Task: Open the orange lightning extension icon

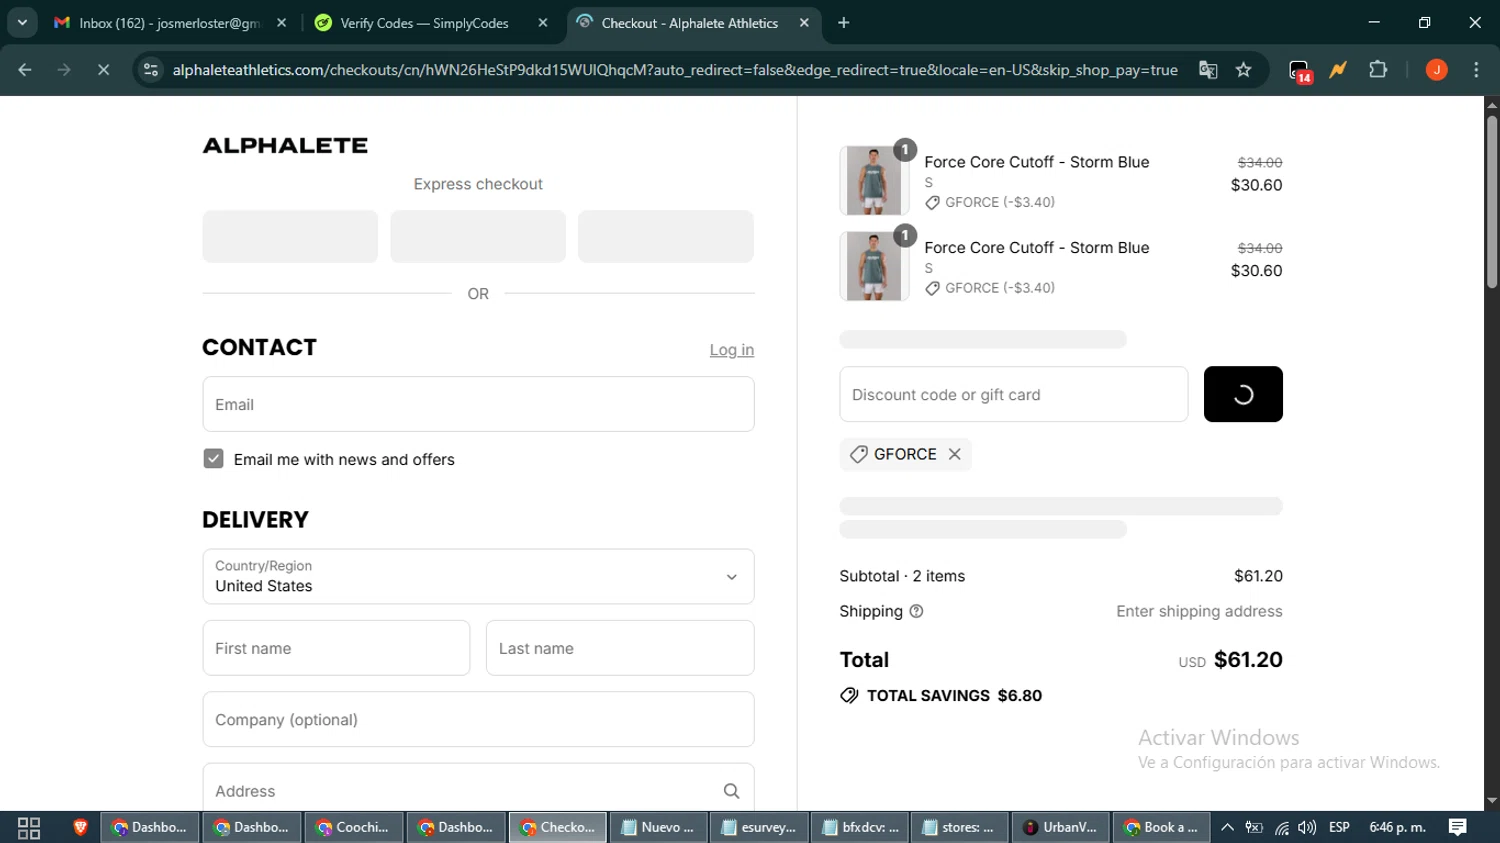Action: coord(1338,70)
